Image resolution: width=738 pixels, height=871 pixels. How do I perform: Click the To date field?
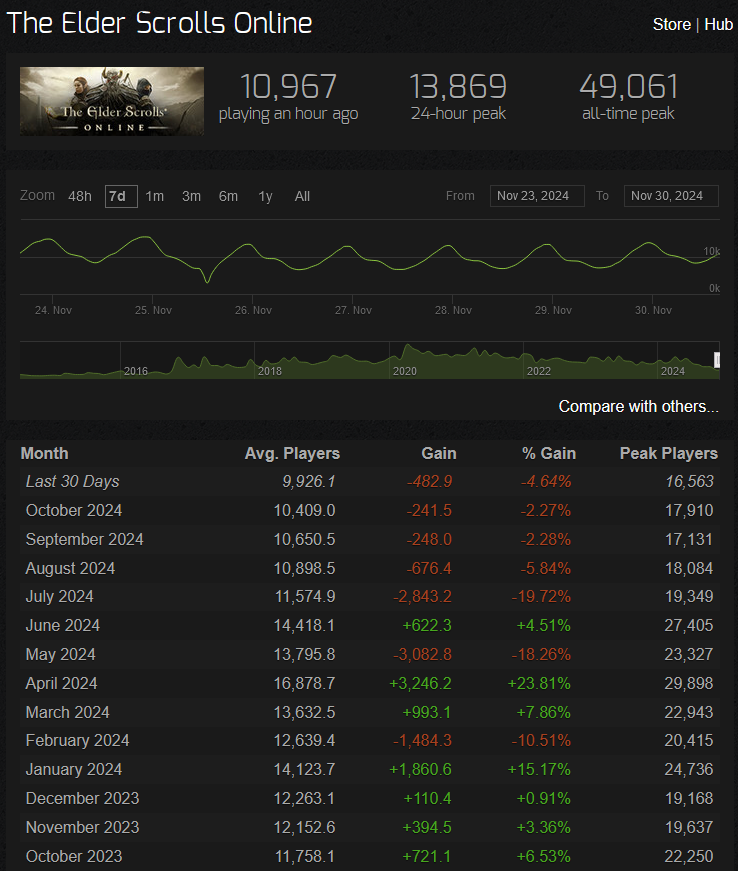click(x=671, y=196)
